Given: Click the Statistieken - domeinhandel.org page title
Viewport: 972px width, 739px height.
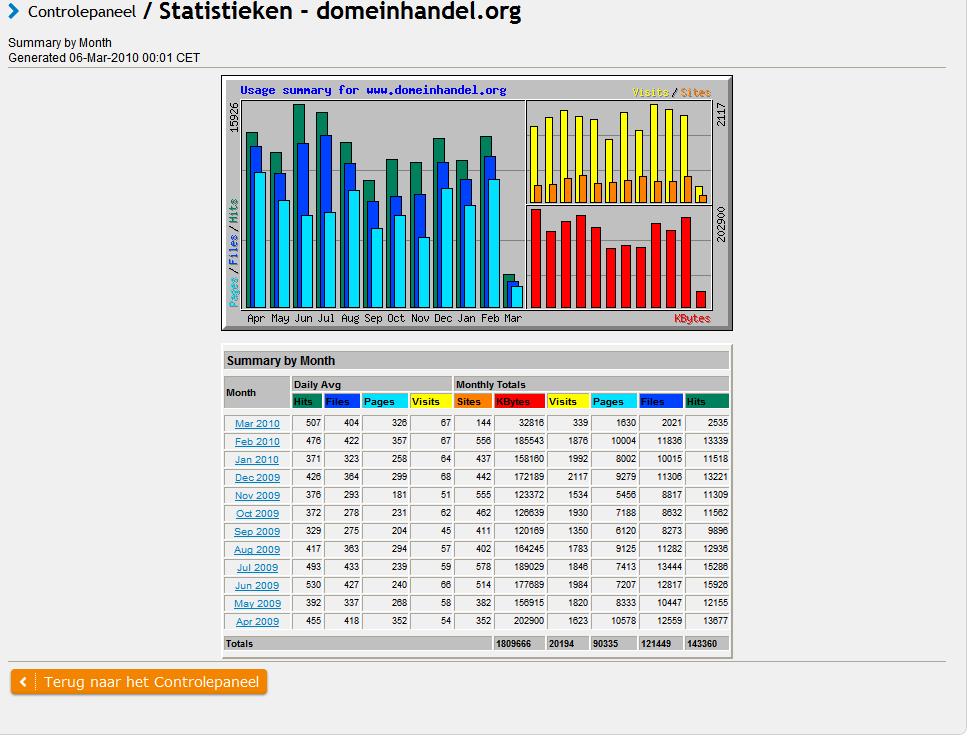Looking at the screenshot, I should point(340,12).
